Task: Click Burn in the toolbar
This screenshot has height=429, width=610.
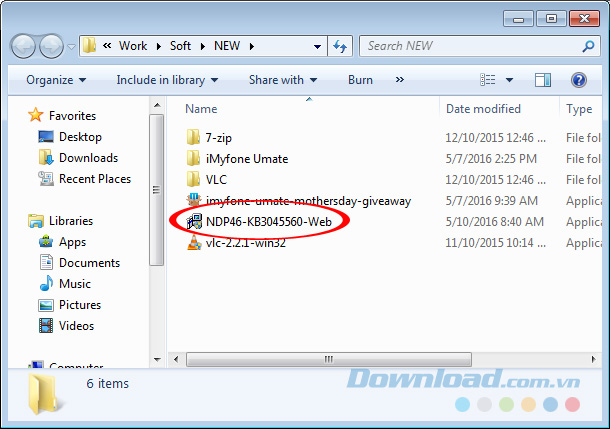Action: (360, 80)
